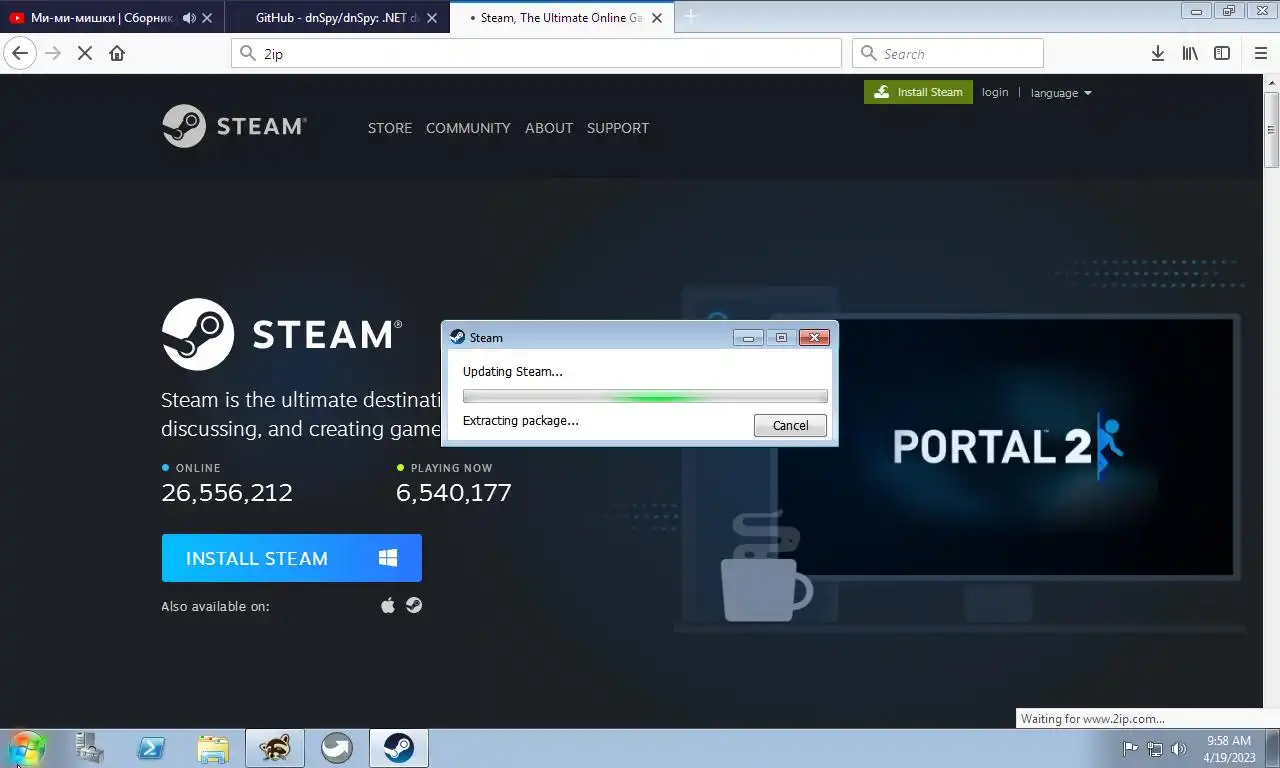The width and height of the screenshot is (1280, 768).
Task: Open the browser home page icon
Action: pyautogui.click(x=117, y=53)
